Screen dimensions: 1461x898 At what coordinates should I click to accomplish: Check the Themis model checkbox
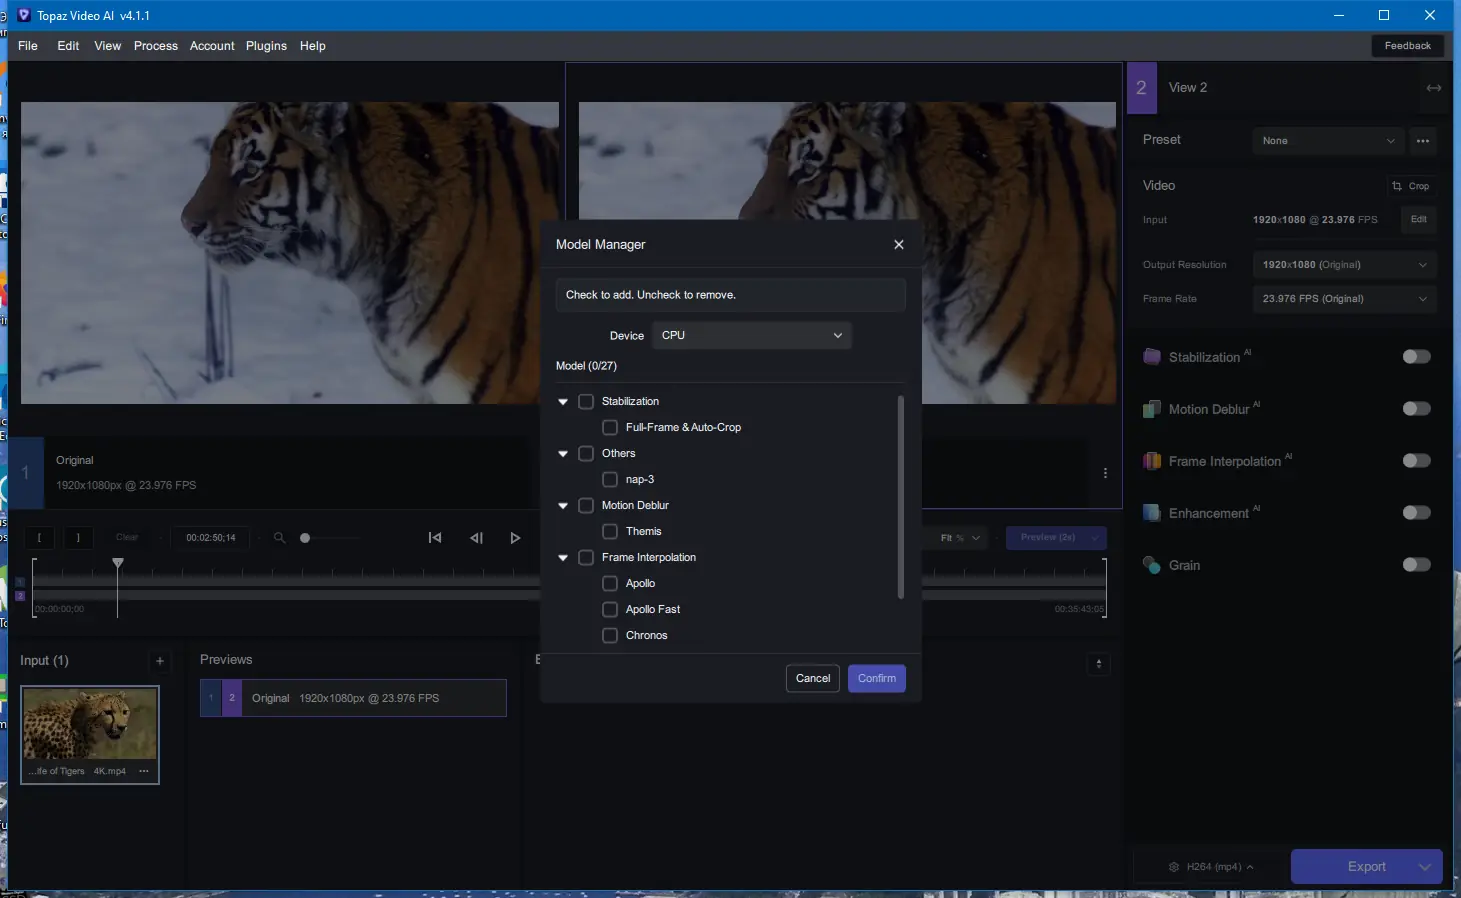(x=610, y=531)
